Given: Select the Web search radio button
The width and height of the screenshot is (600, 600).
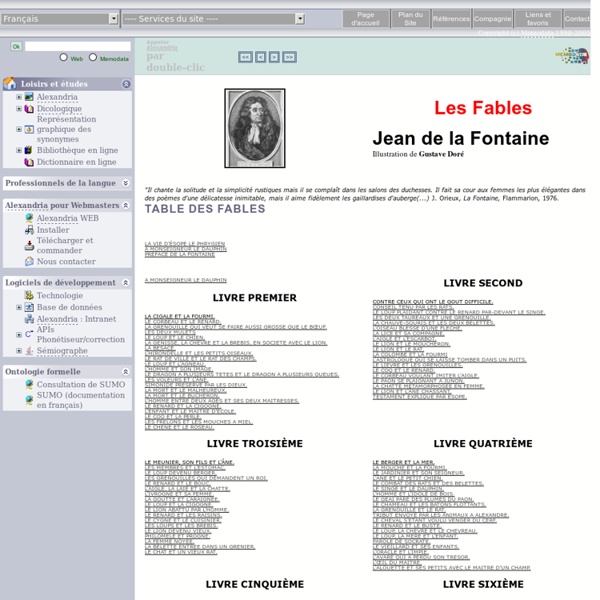Looking at the screenshot, I should 64,57.
